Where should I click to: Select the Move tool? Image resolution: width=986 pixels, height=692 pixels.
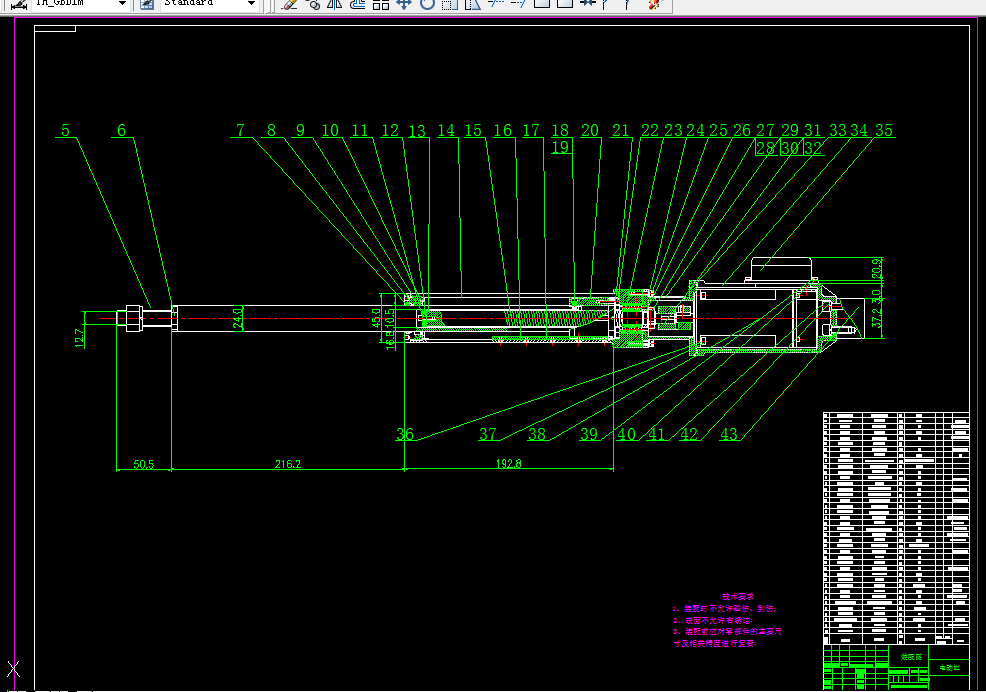(404, 4)
